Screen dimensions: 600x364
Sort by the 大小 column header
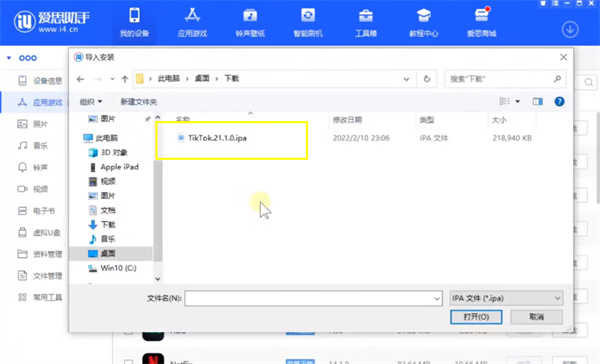pos(499,120)
